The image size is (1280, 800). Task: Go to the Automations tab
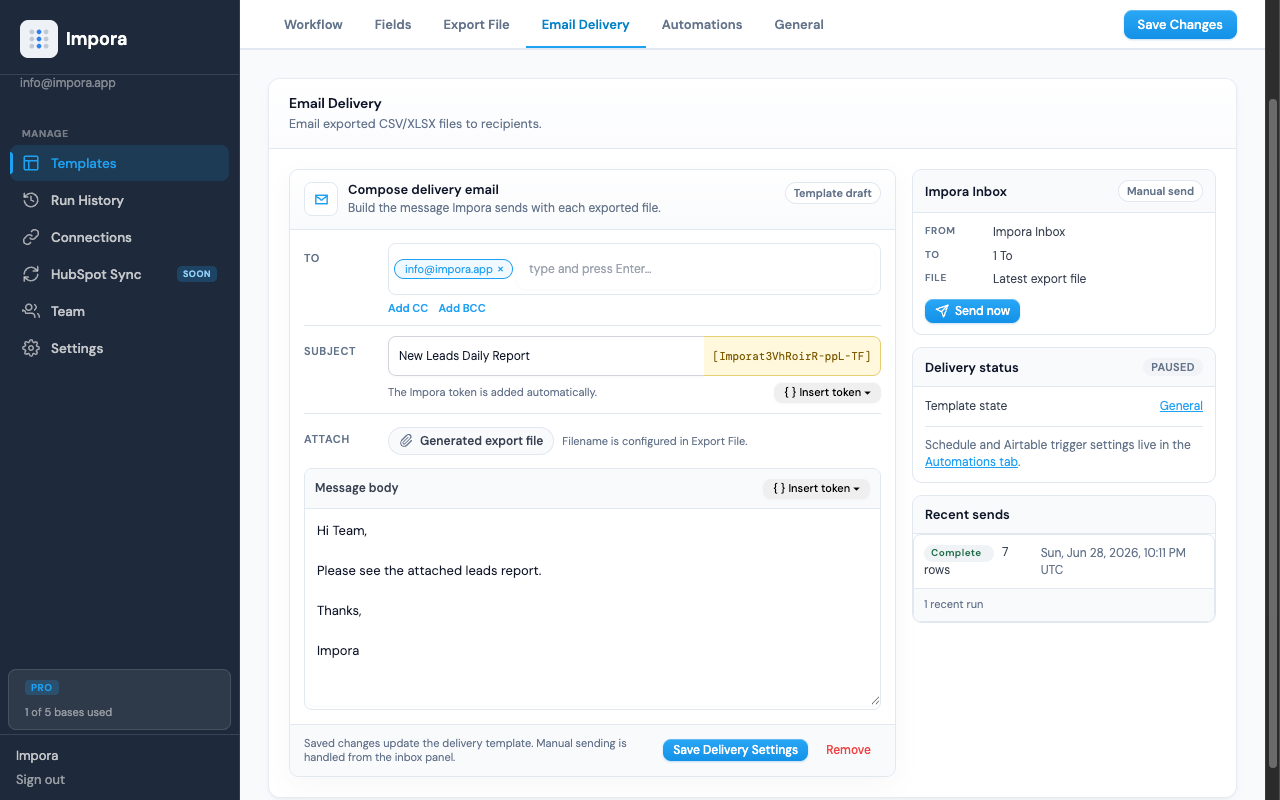pos(702,24)
